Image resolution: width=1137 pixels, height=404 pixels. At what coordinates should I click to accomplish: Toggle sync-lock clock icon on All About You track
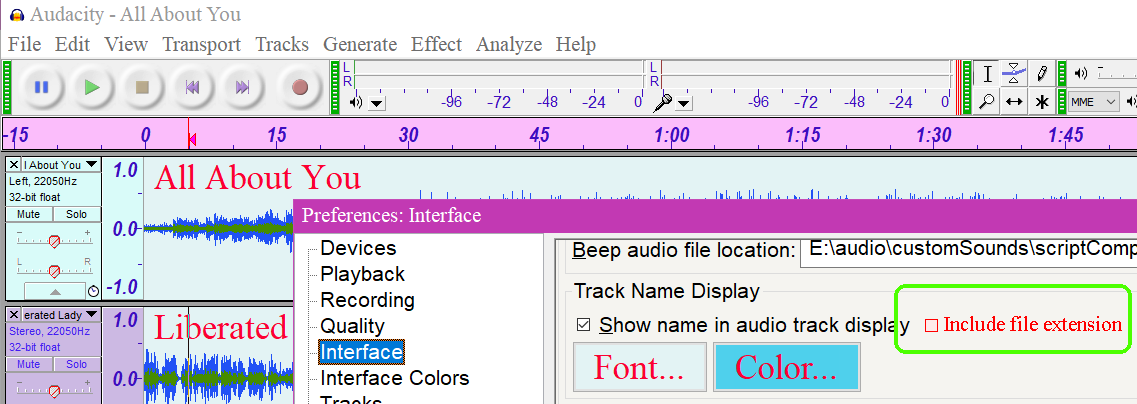click(94, 291)
